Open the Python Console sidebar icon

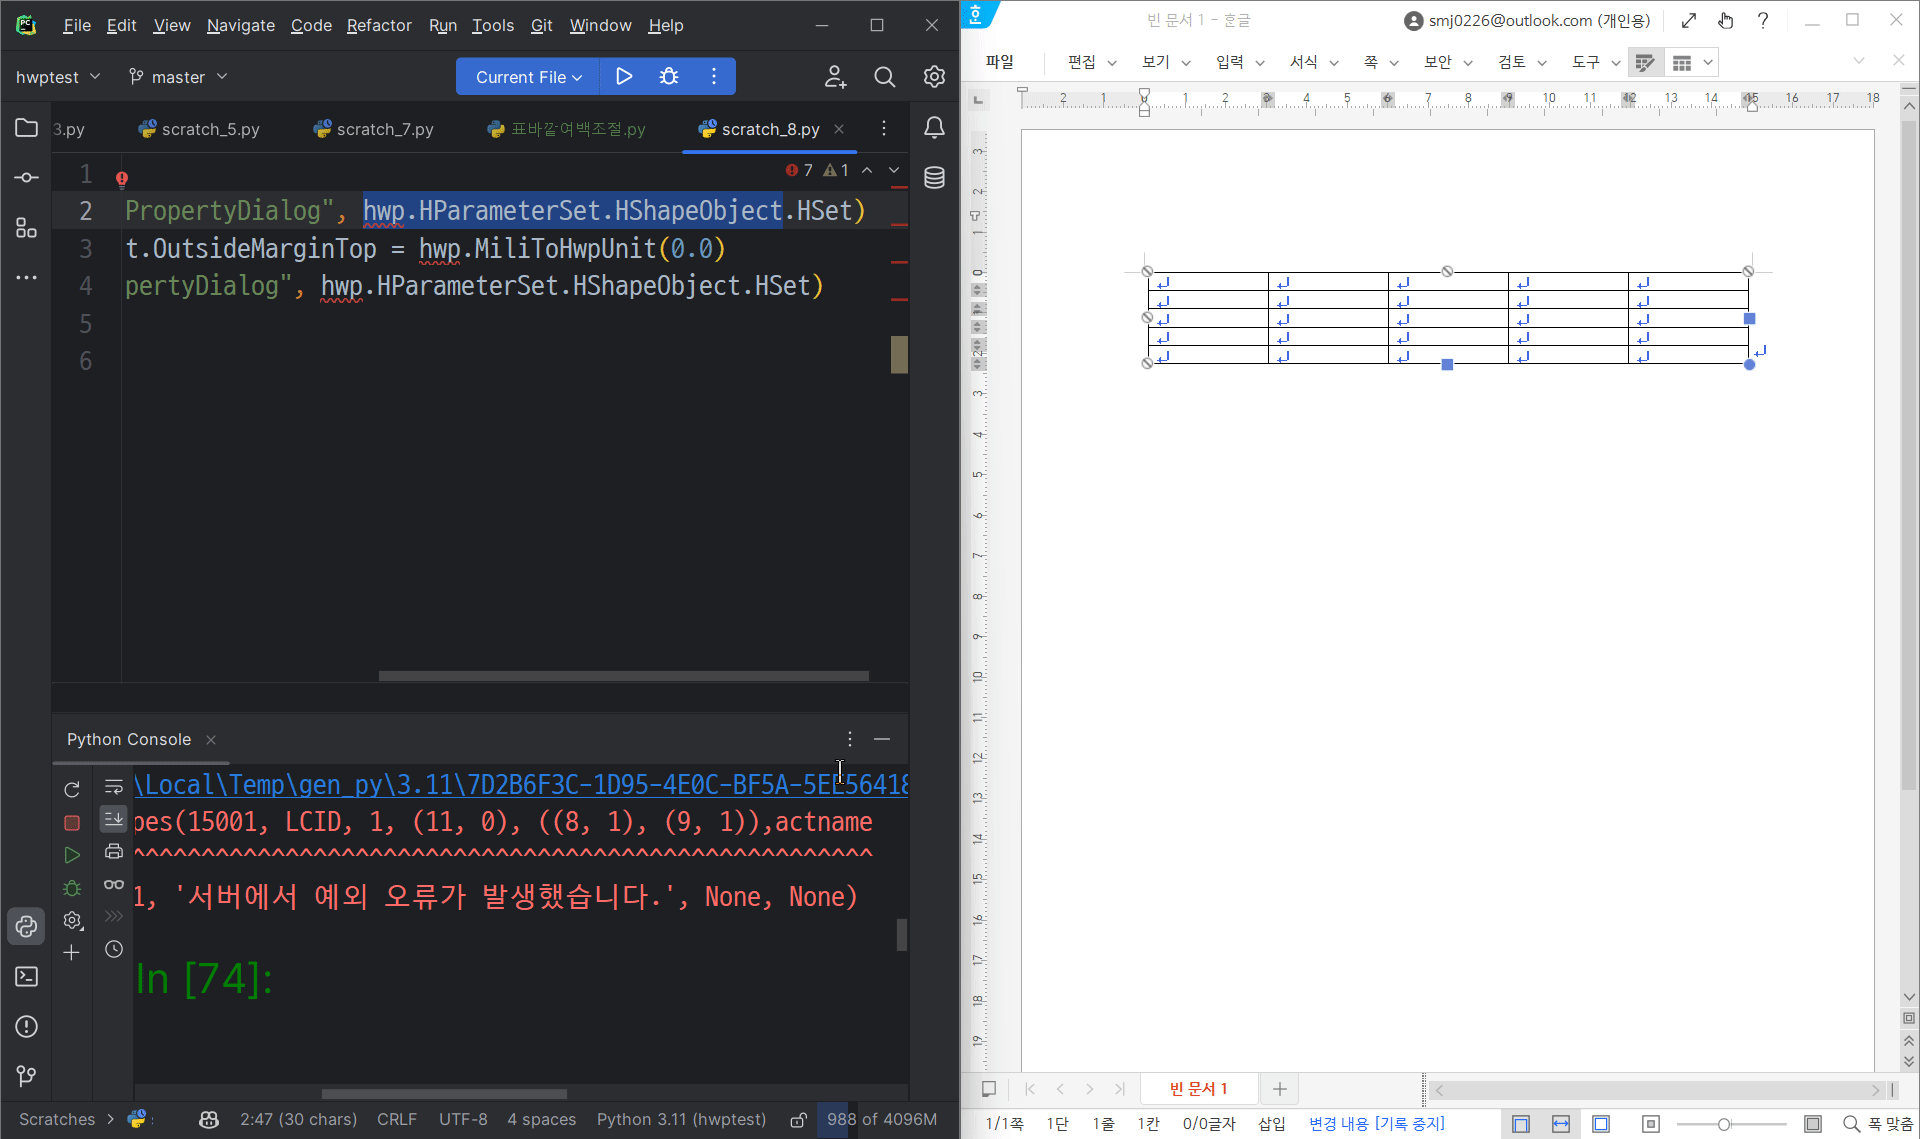click(x=27, y=926)
